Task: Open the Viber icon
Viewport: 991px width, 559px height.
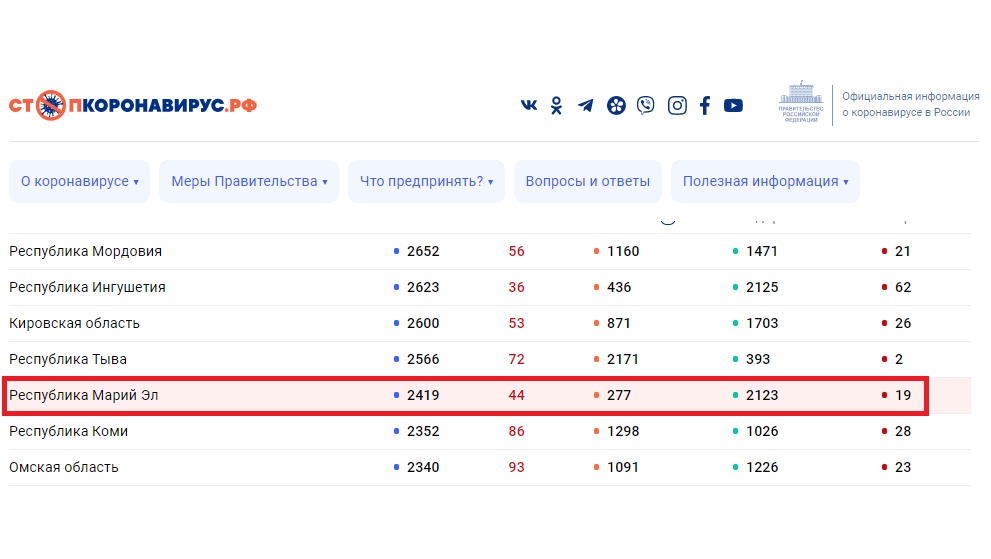Action: (x=646, y=105)
